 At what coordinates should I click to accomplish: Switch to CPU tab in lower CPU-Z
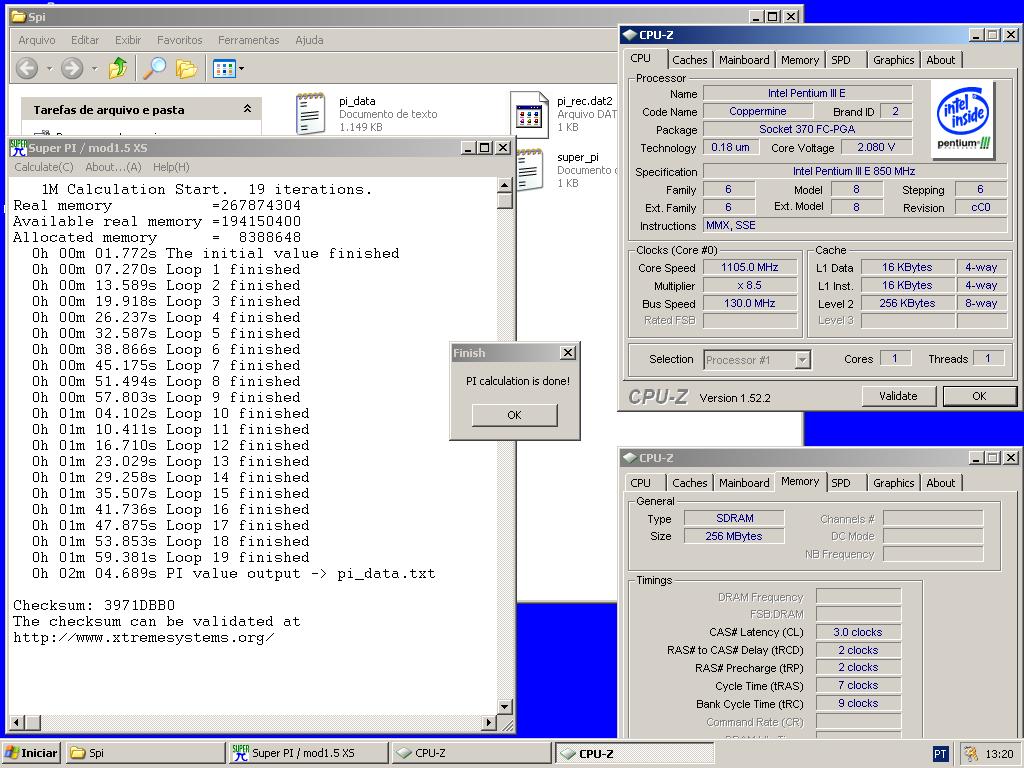641,483
